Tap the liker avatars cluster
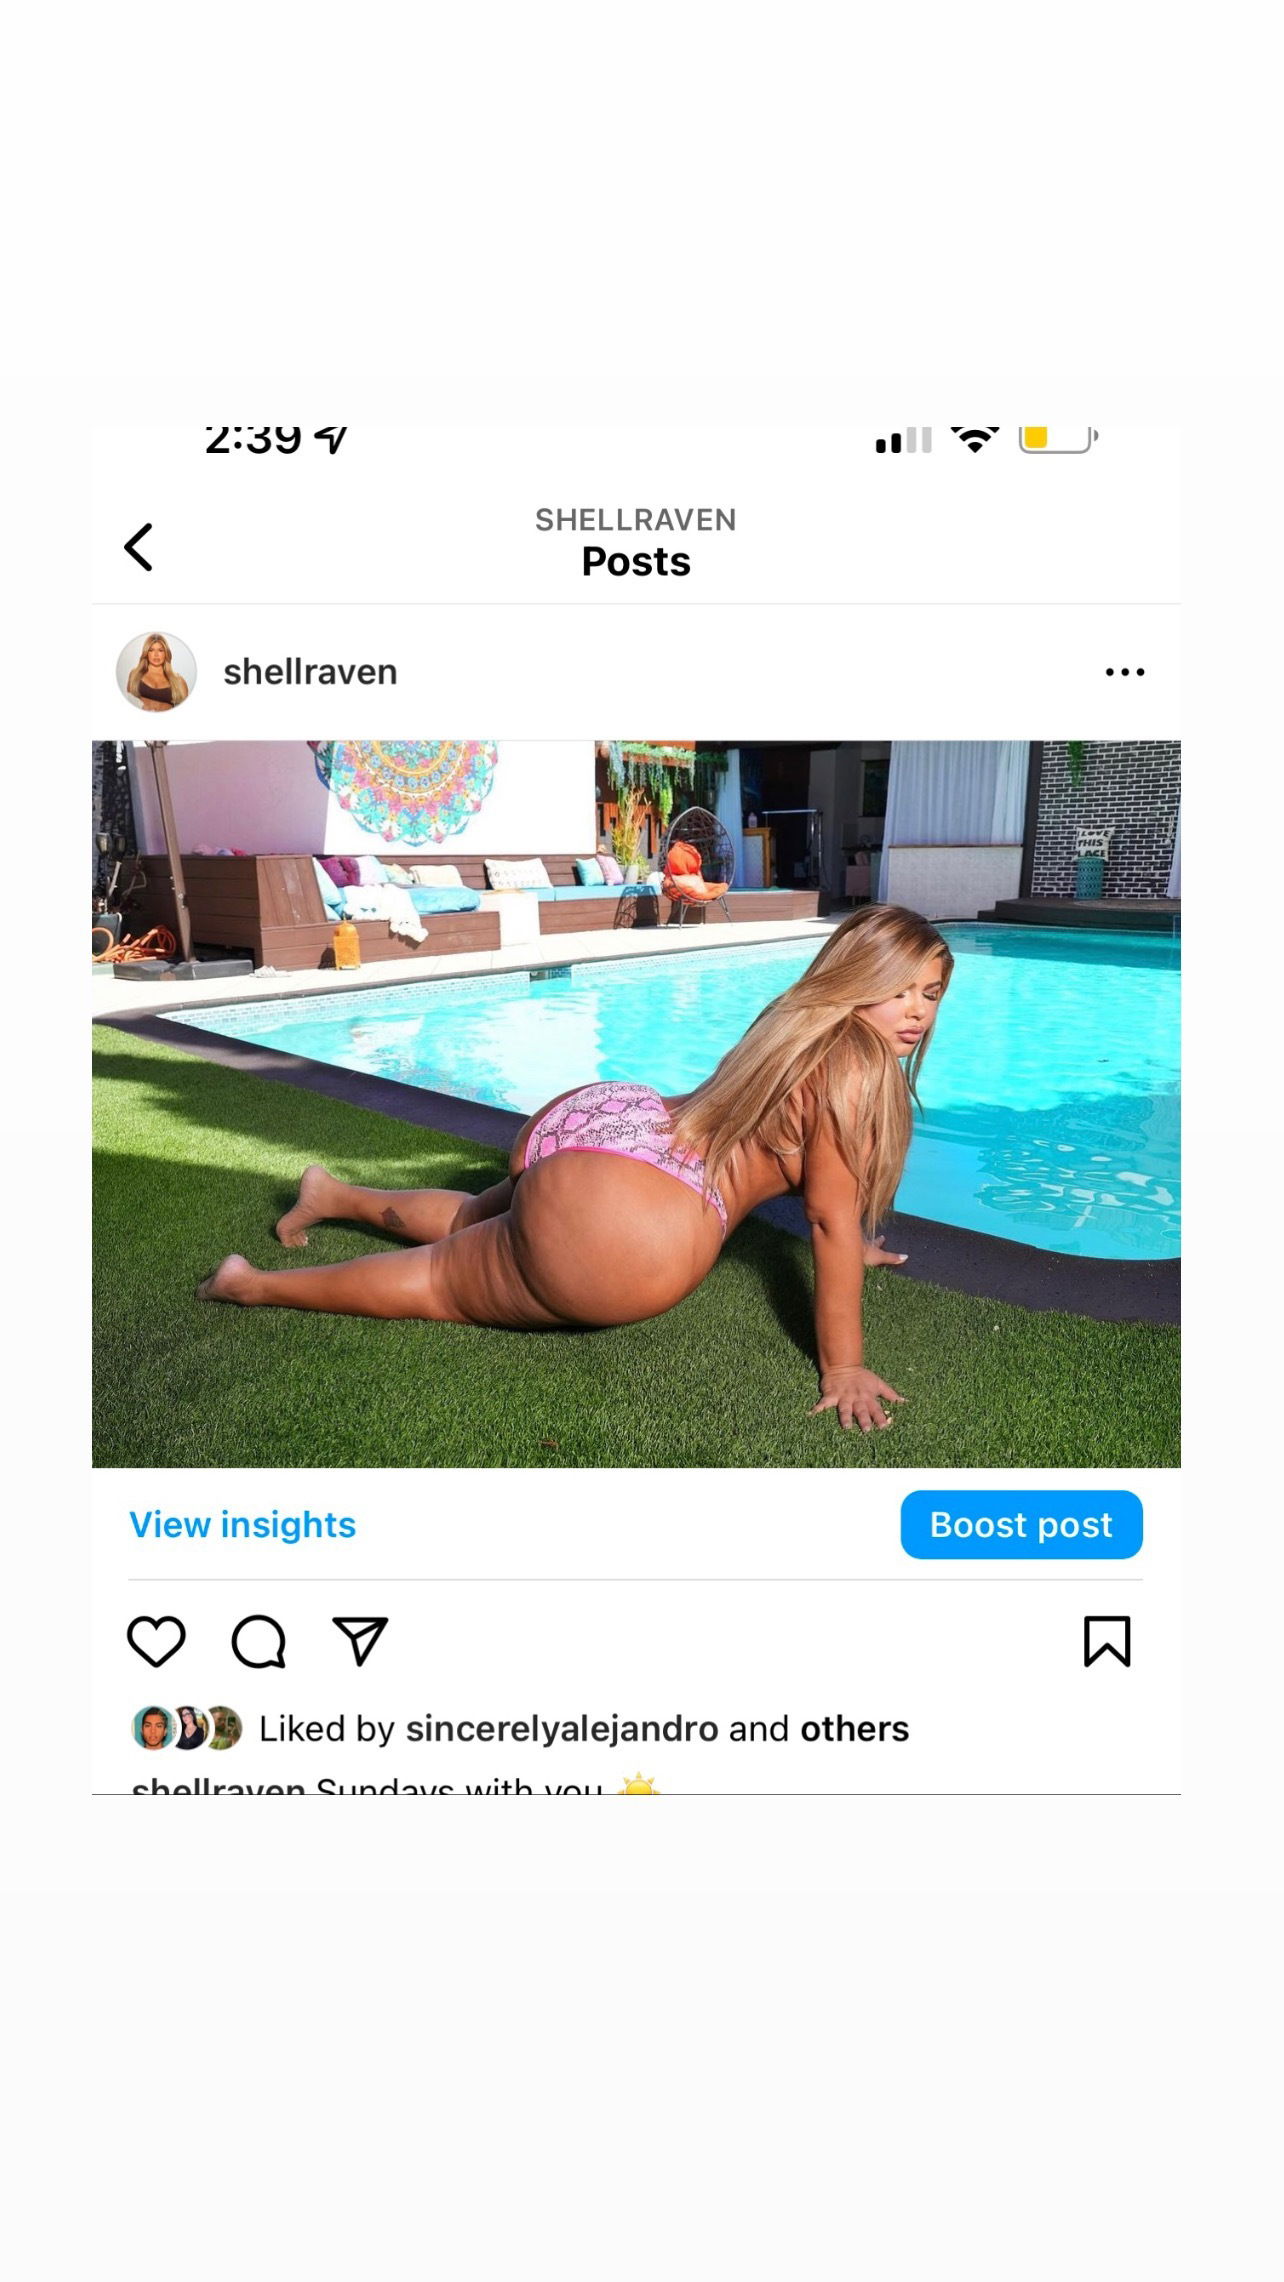Image resolution: width=1284 pixels, height=2282 pixels. point(187,1728)
